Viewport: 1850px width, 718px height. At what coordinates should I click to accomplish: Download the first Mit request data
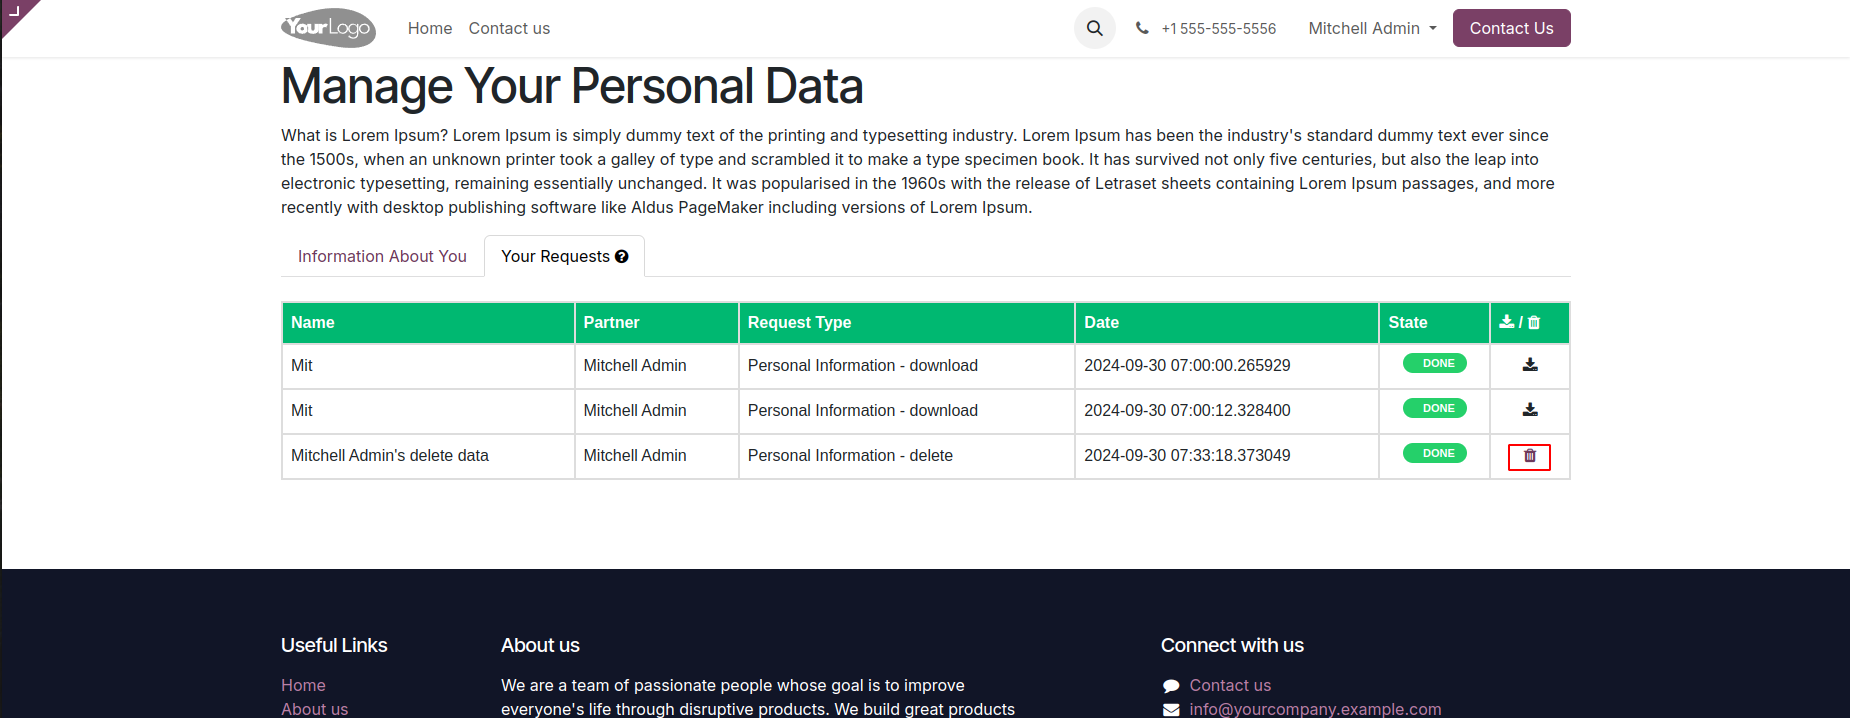[x=1529, y=365]
